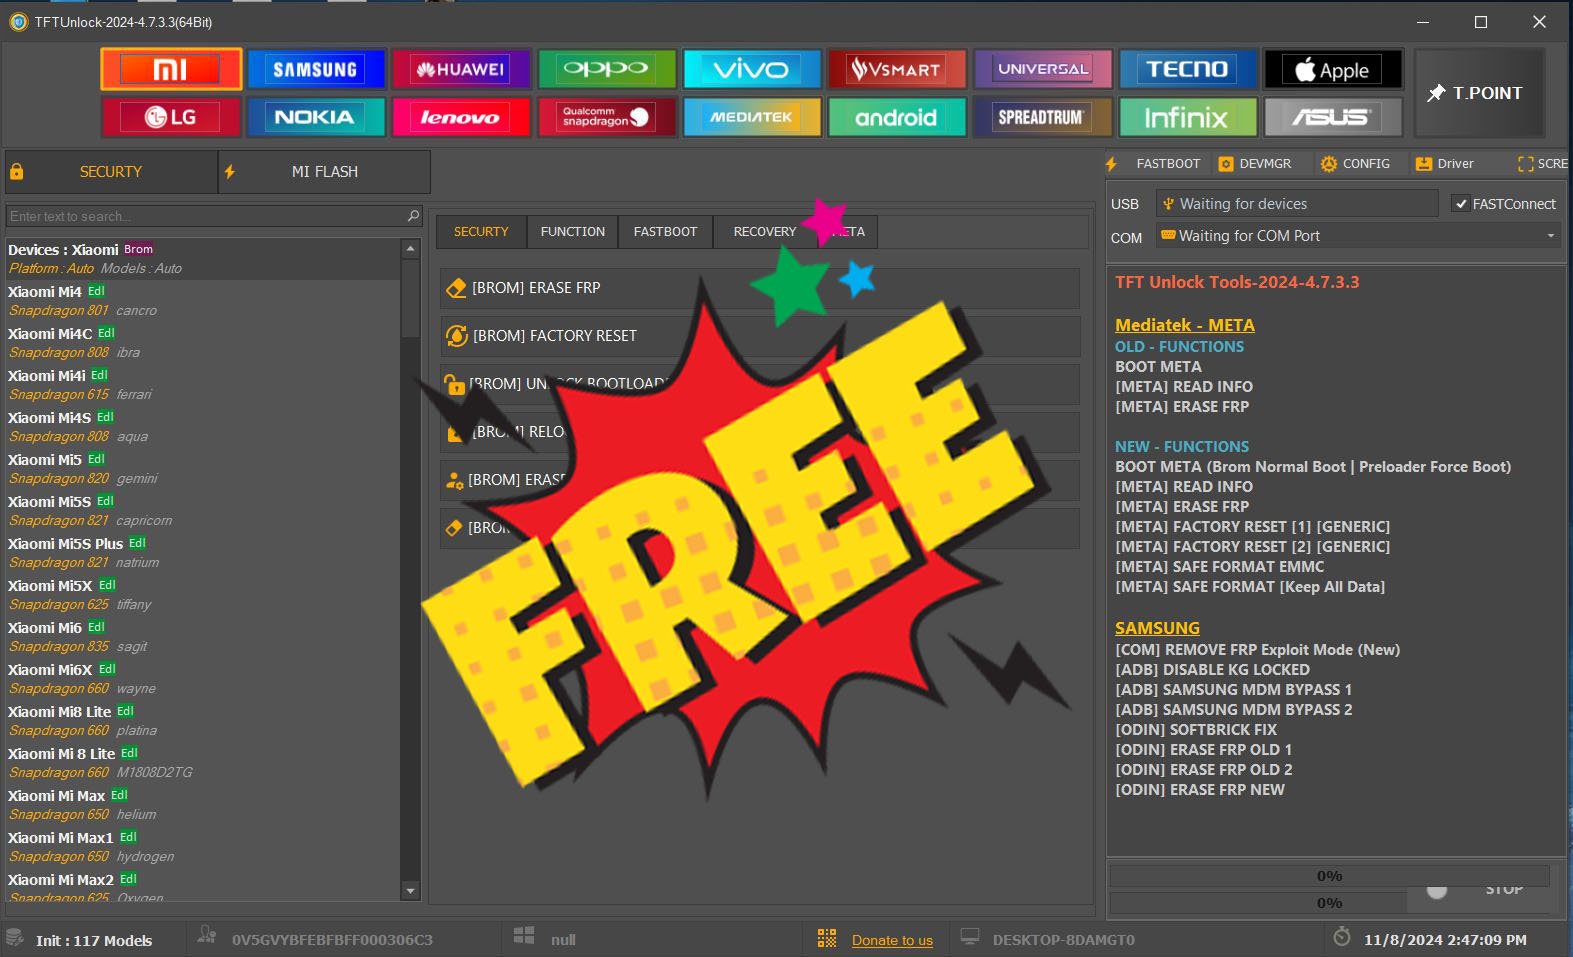
Task: Select Xiaomi Mi4C in the list
Action: (x=202, y=342)
